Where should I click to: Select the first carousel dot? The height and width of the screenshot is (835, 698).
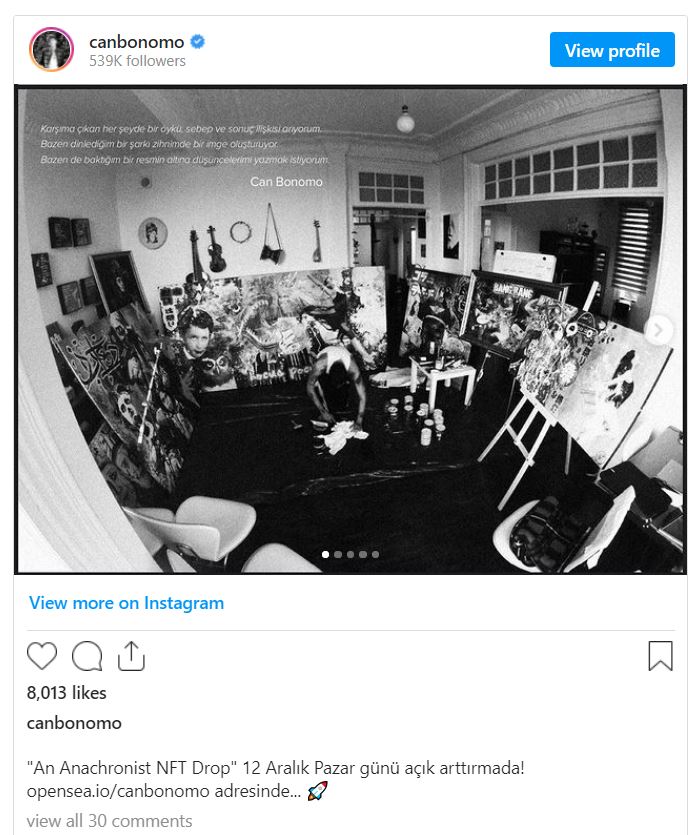[325, 554]
